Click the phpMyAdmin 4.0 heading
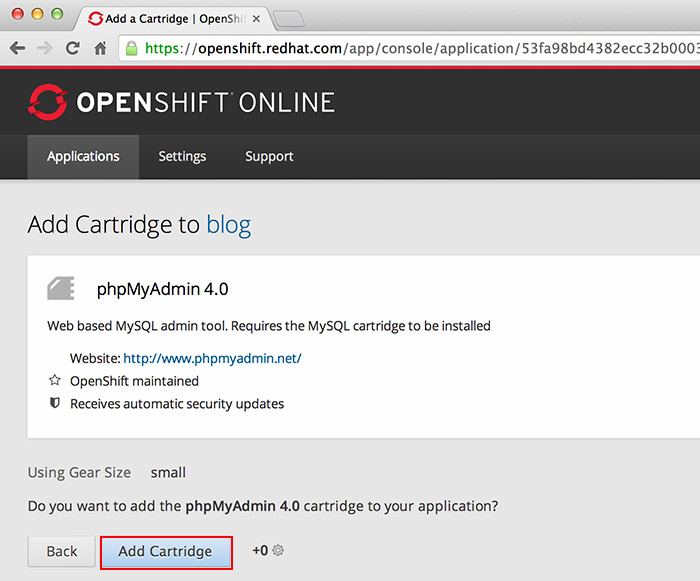This screenshot has width=700, height=581. 162,289
